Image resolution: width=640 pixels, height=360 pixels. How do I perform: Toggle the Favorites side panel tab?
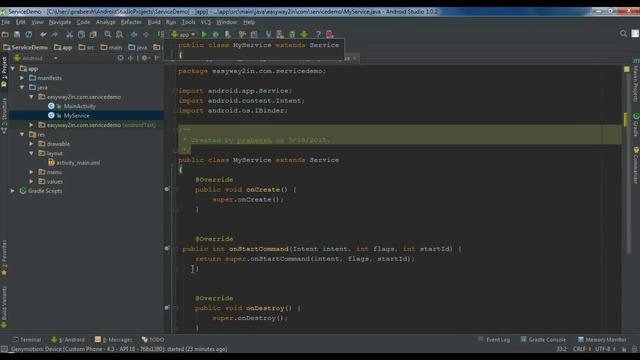point(4,257)
